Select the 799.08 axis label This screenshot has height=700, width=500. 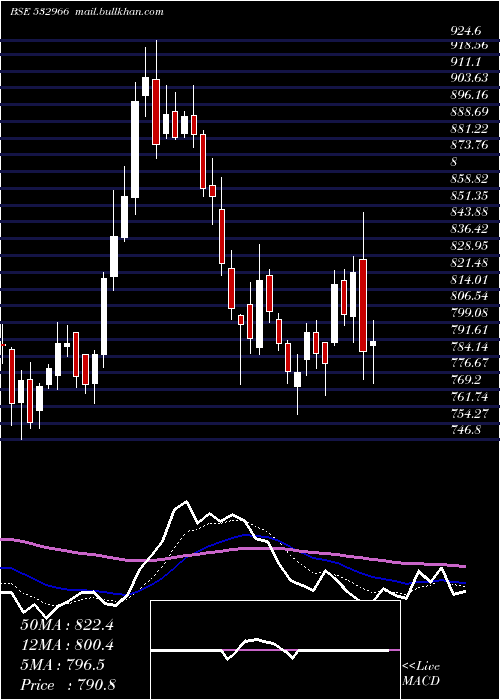469,312
